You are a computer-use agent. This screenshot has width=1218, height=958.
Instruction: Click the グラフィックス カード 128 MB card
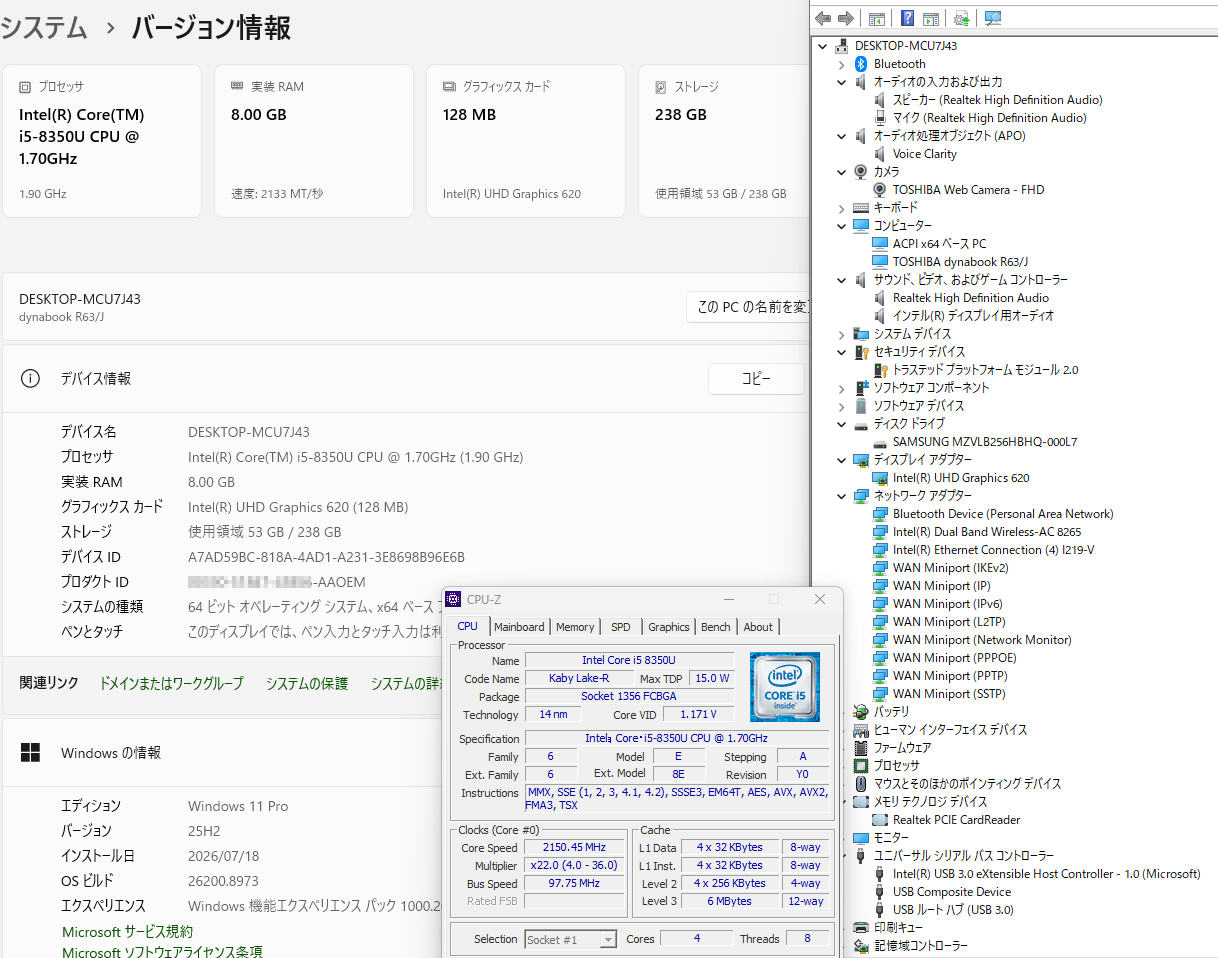[526, 141]
